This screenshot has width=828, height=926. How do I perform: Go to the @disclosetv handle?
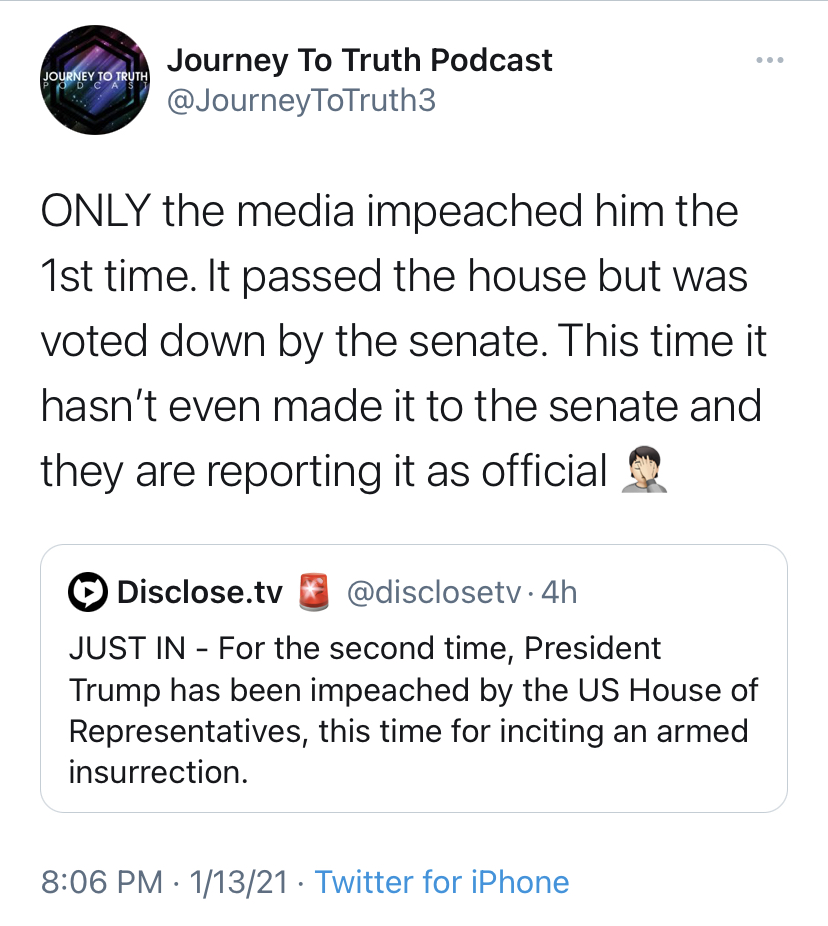[433, 593]
